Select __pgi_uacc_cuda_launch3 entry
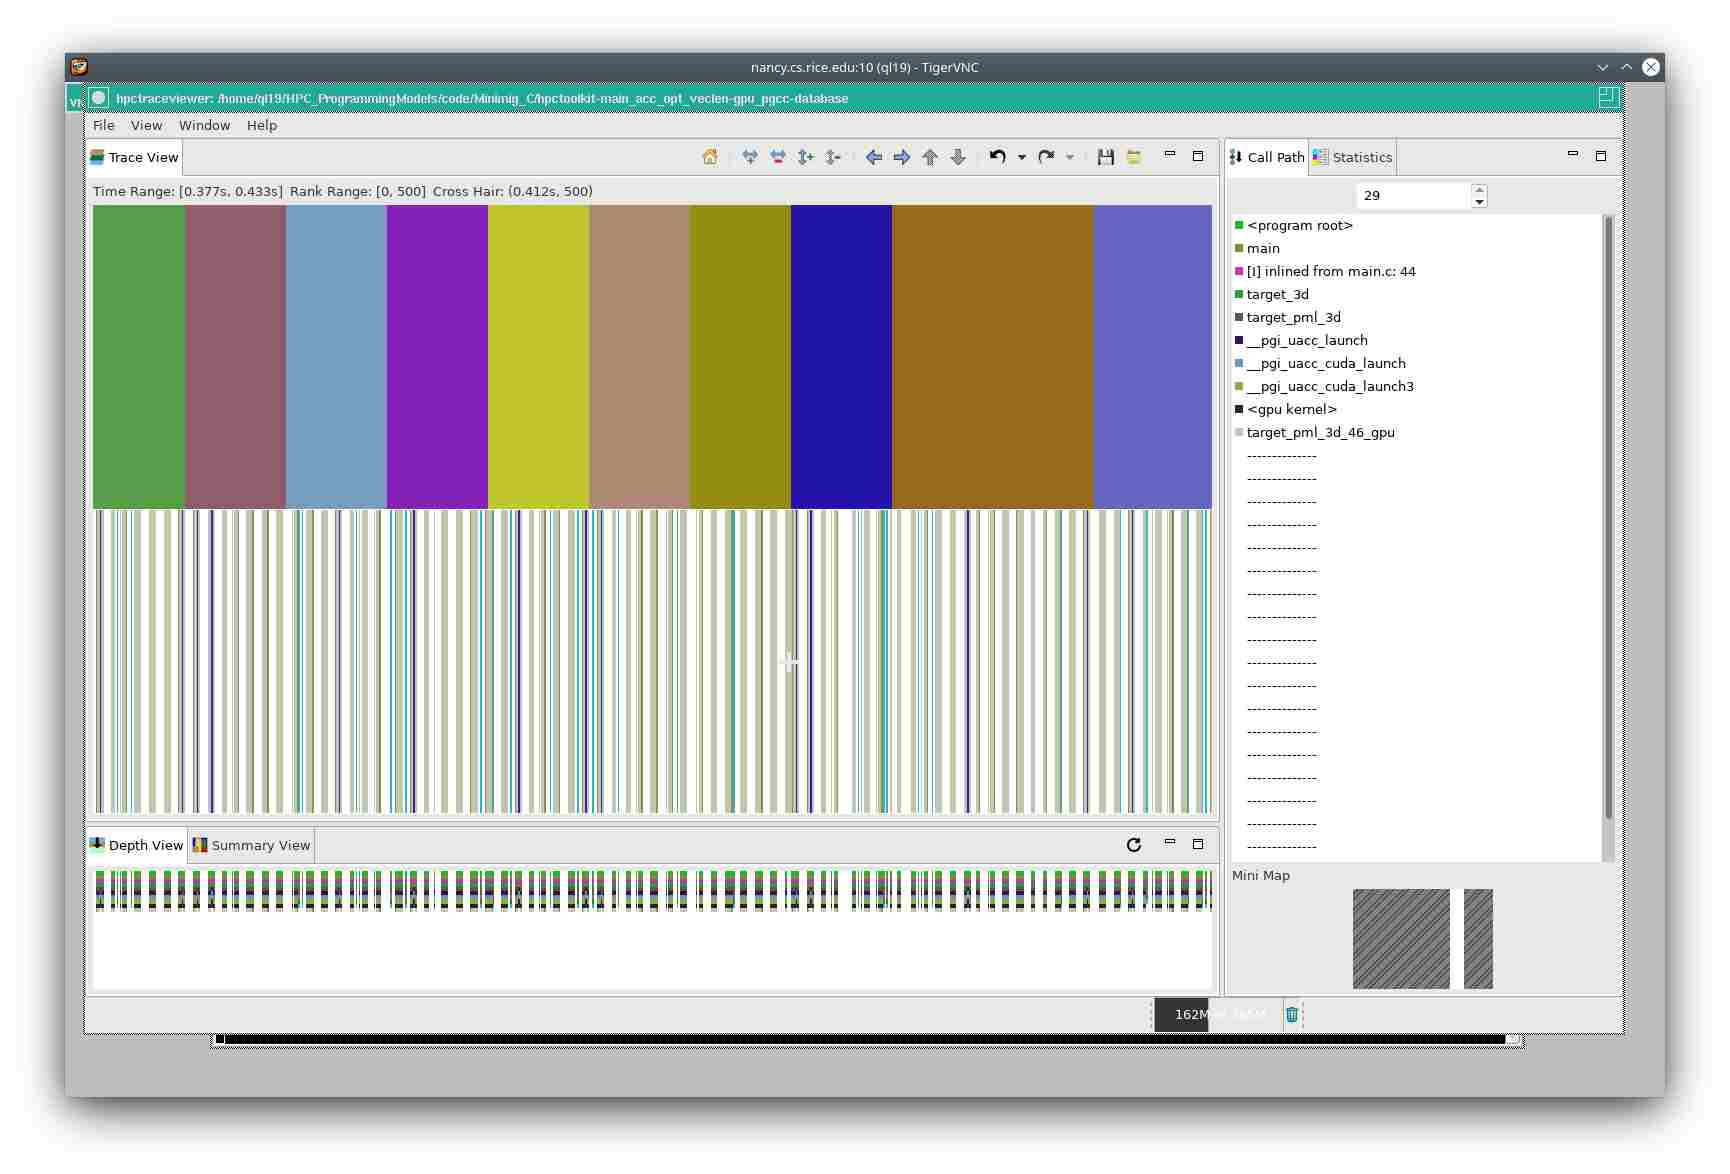Viewport: 1730px width, 1174px height. [x=1324, y=386]
